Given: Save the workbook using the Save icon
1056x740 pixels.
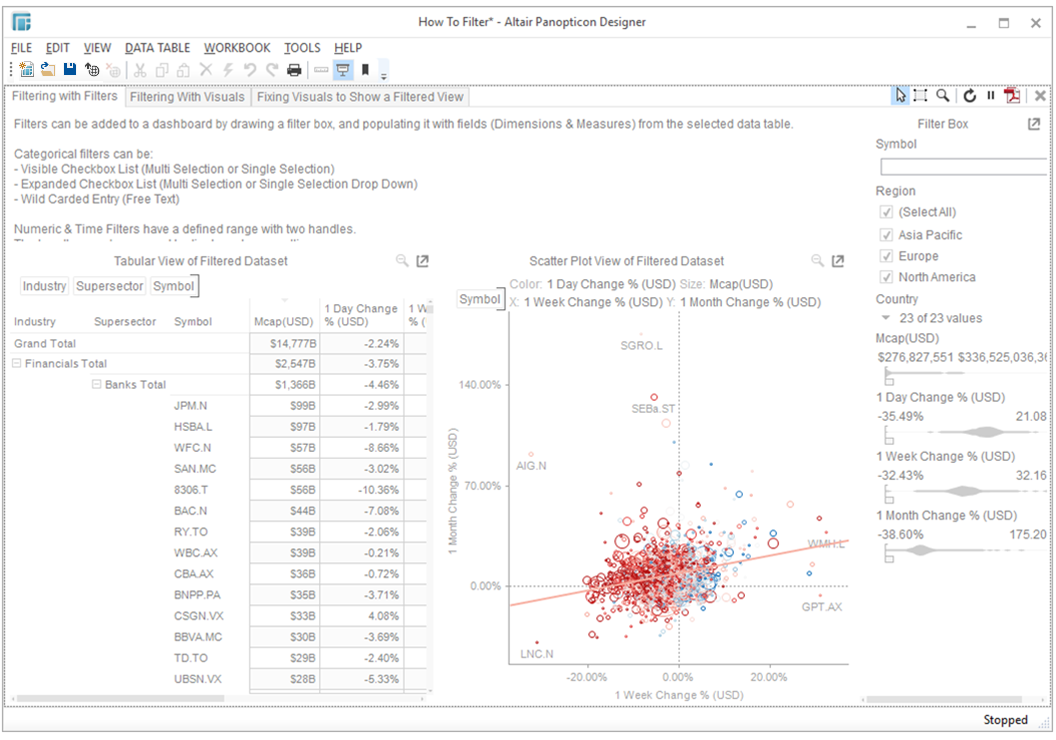Looking at the screenshot, I should [x=68, y=70].
